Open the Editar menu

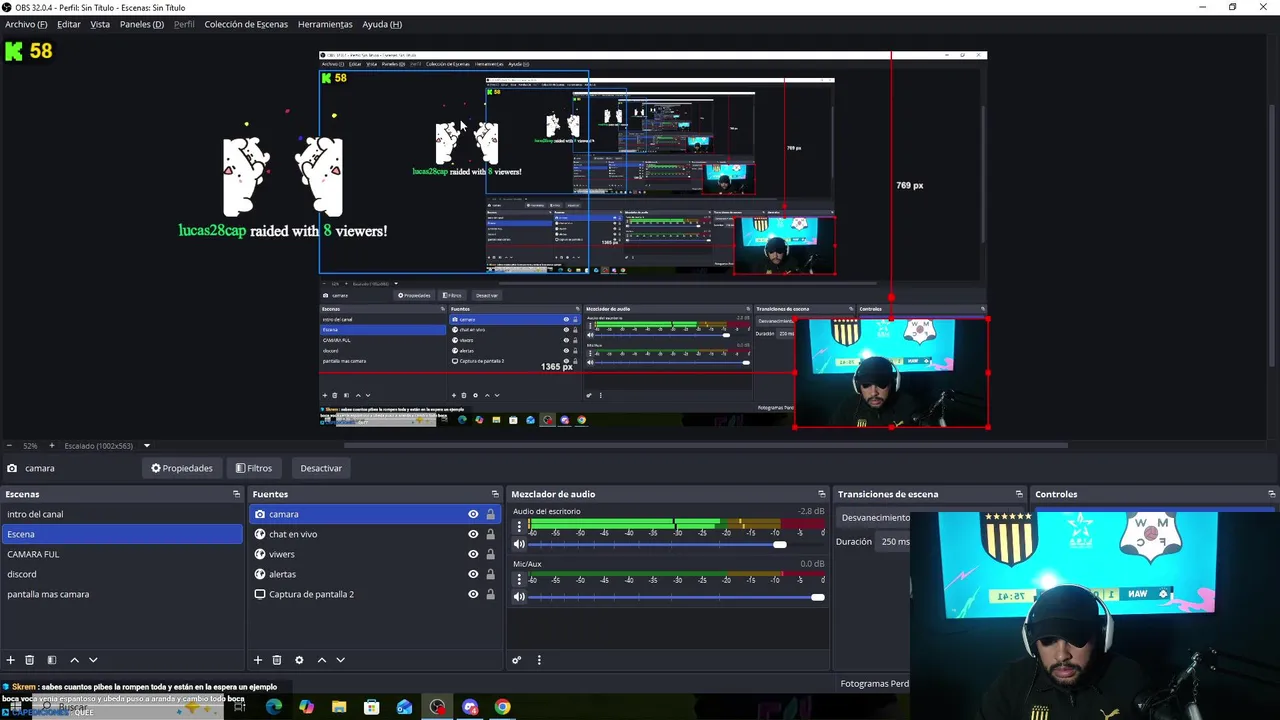click(69, 24)
